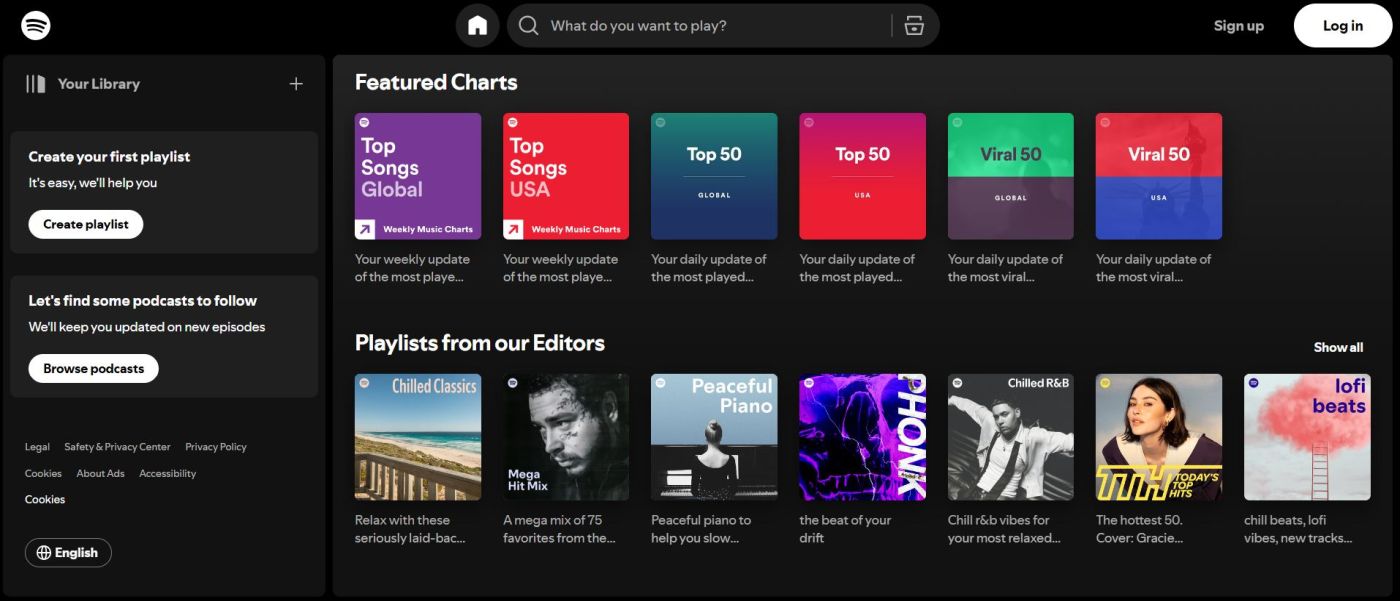
Task: Open Safety & Privacy Center link
Action: (x=117, y=447)
